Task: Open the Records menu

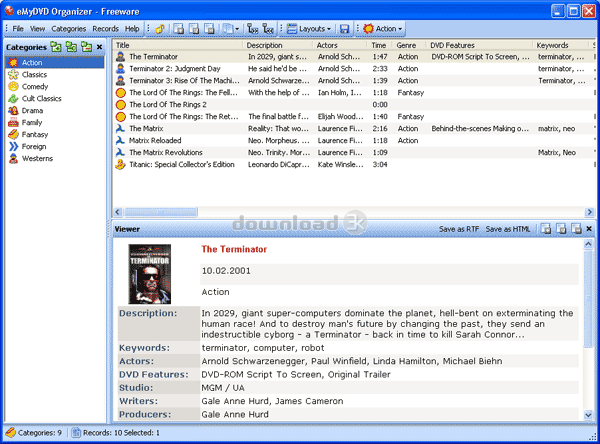Action: tap(106, 29)
